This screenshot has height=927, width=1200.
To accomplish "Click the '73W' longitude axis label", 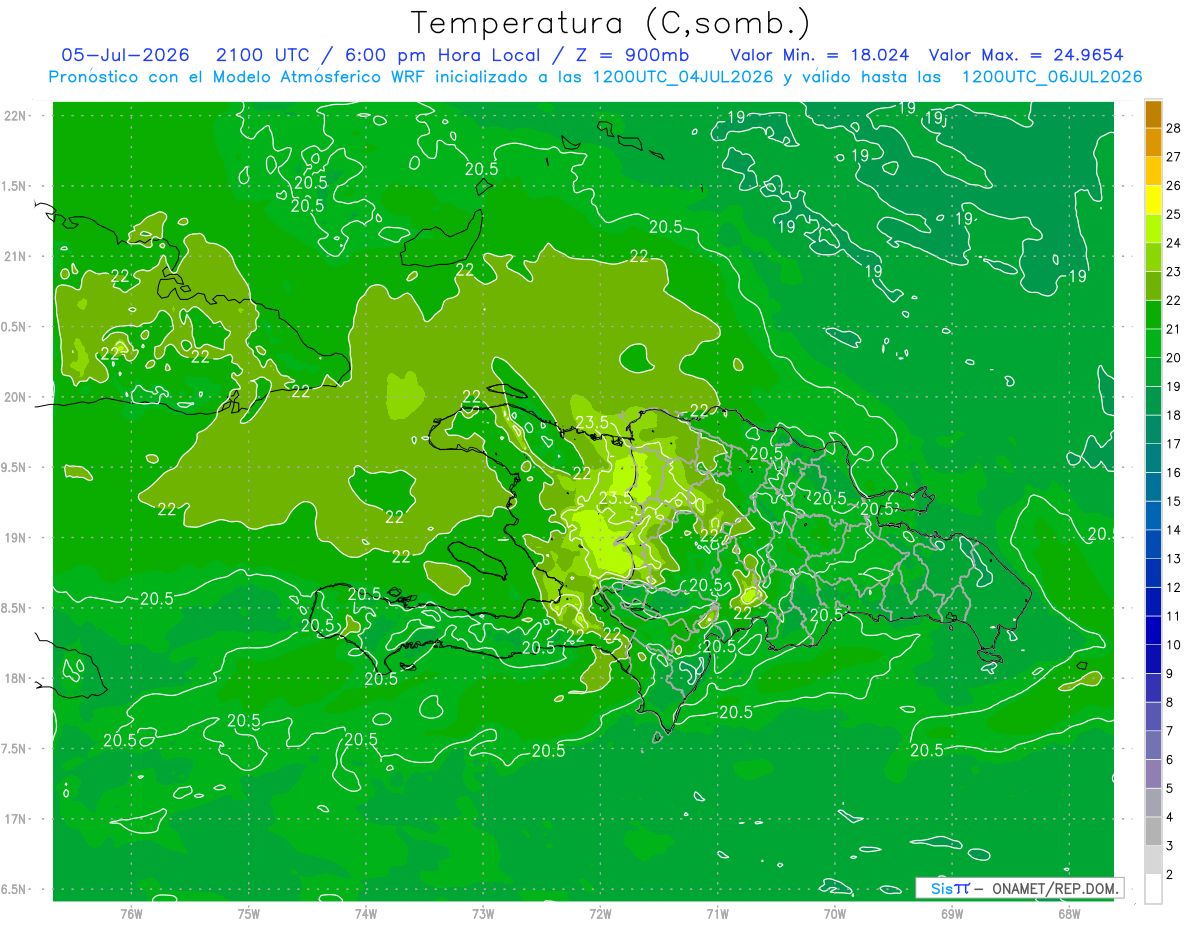I will tap(483, 913).
